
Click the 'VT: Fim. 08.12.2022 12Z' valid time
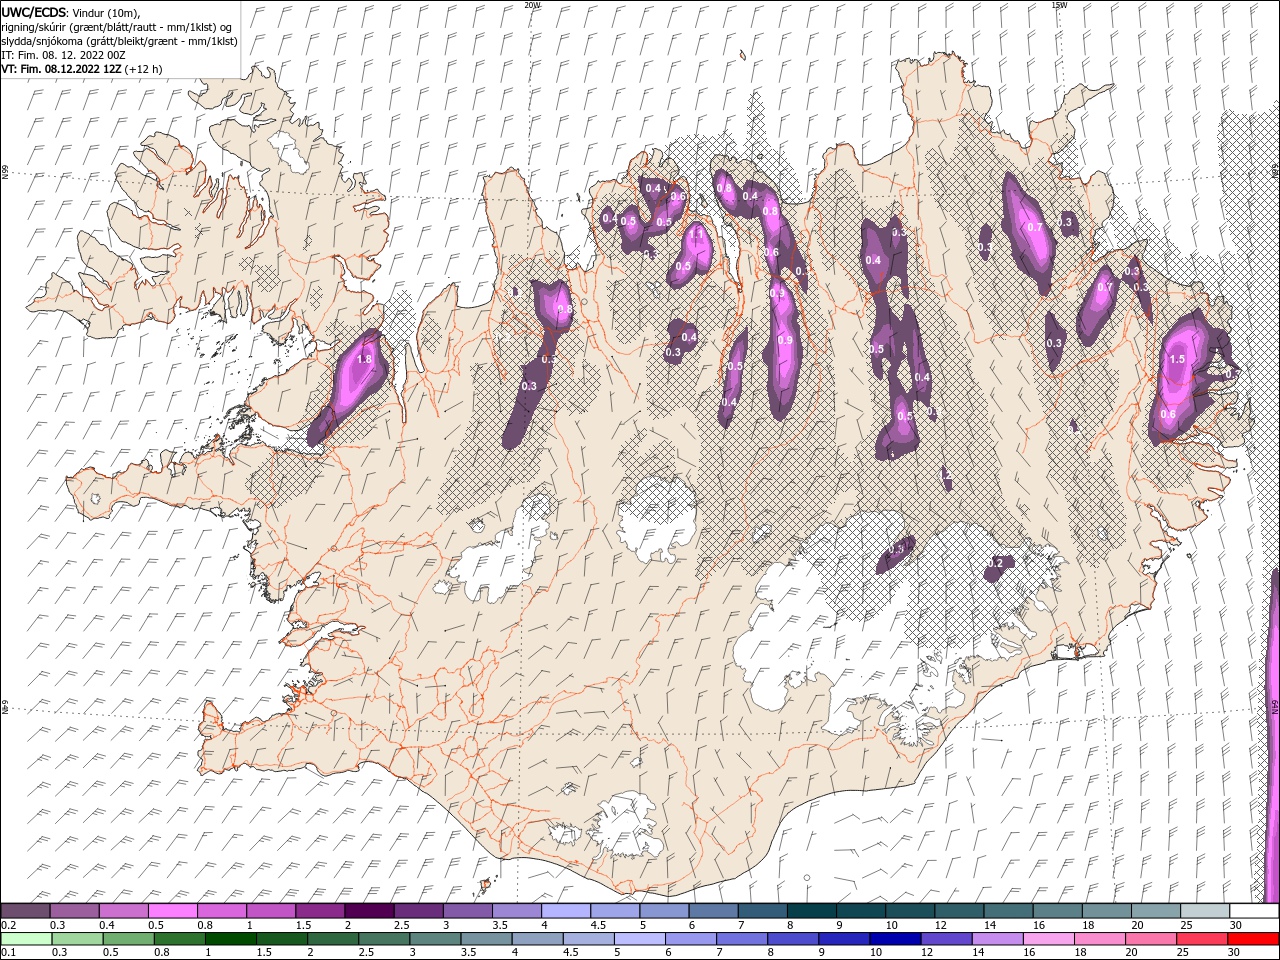[61, 69]
